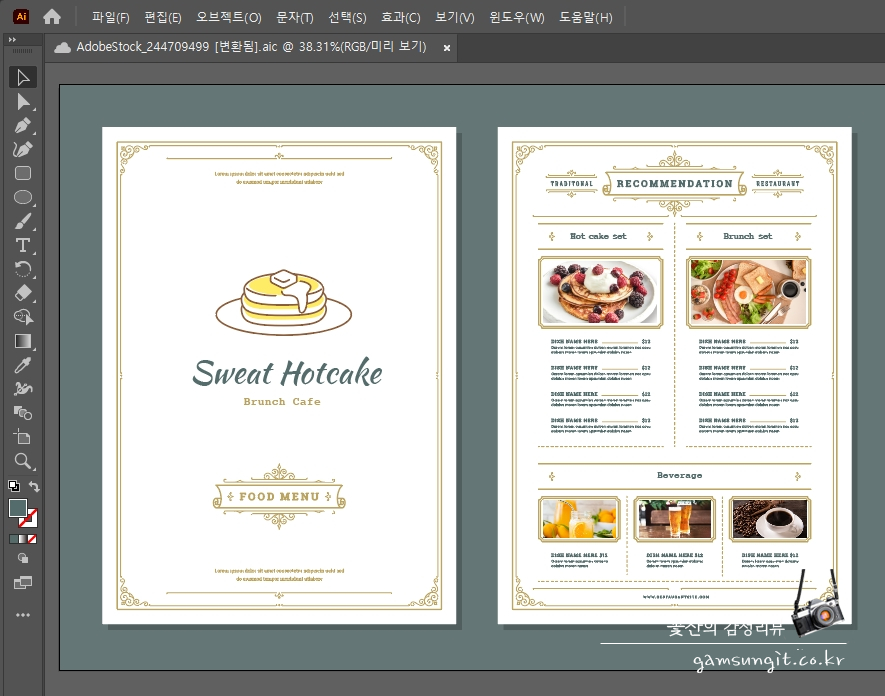
Task: Select the pancake with berries photo
Action: (x=601, y=292)
